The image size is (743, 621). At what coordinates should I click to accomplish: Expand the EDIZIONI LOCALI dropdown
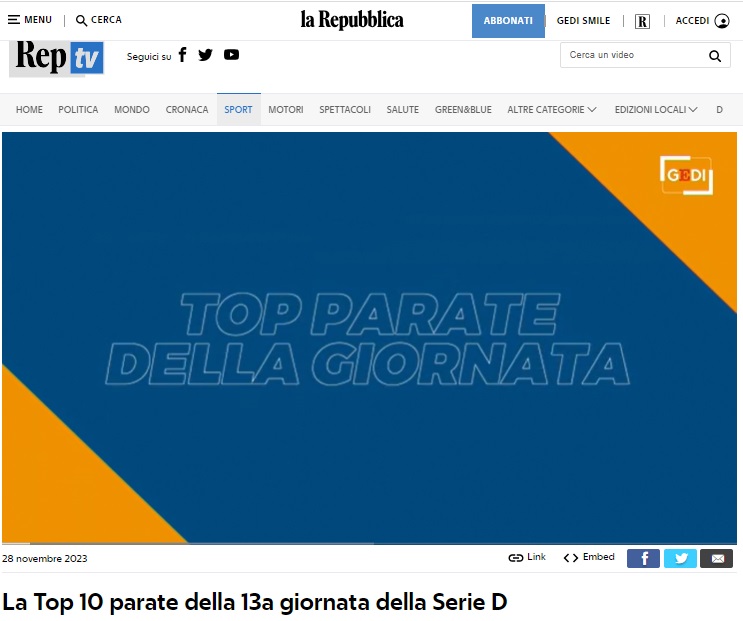[656, 110]
